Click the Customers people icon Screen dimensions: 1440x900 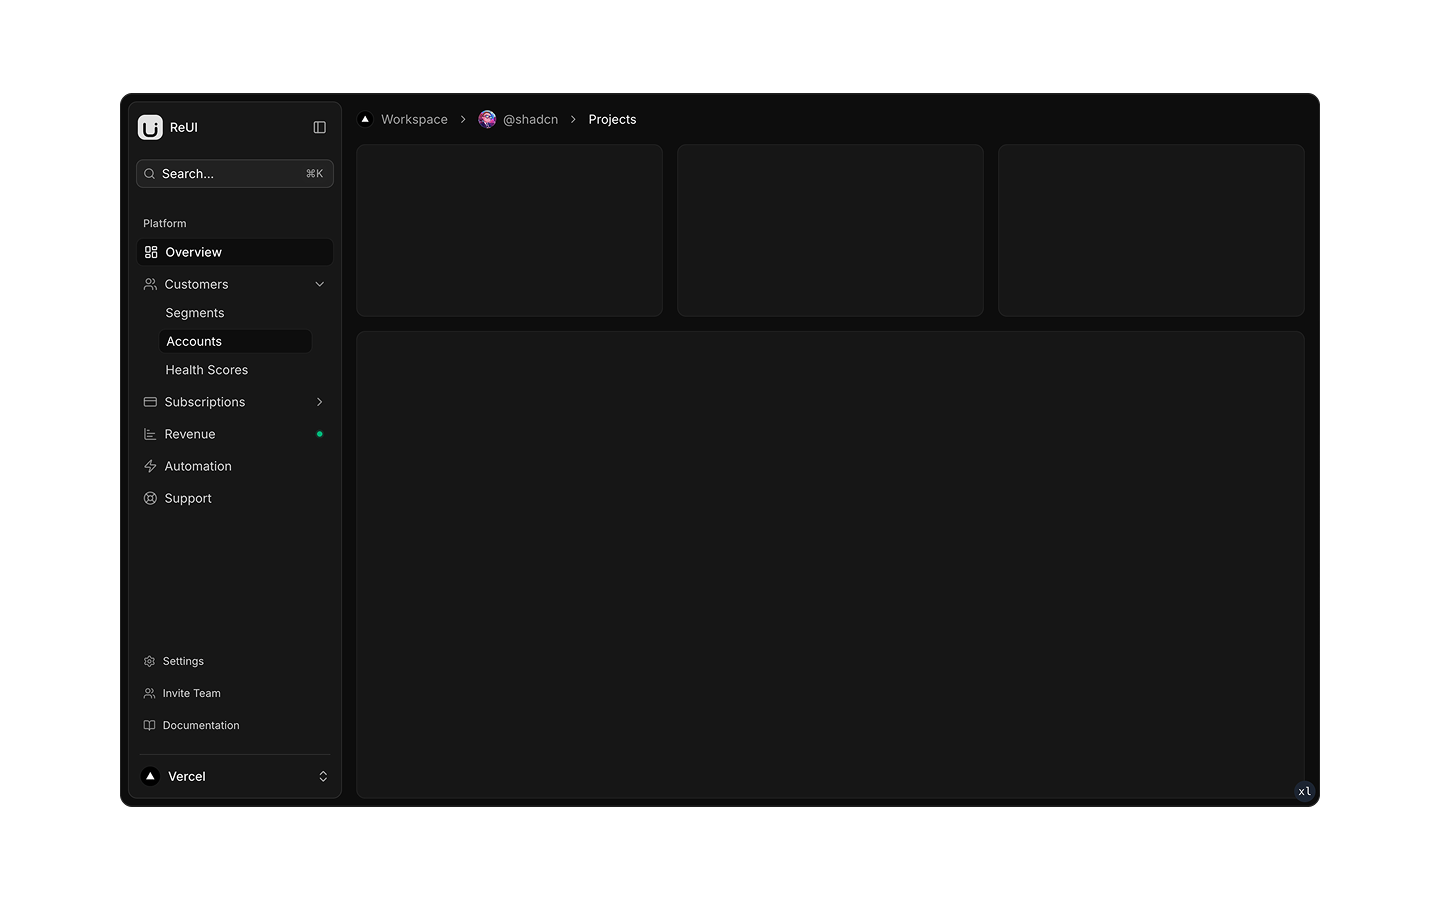150,284
